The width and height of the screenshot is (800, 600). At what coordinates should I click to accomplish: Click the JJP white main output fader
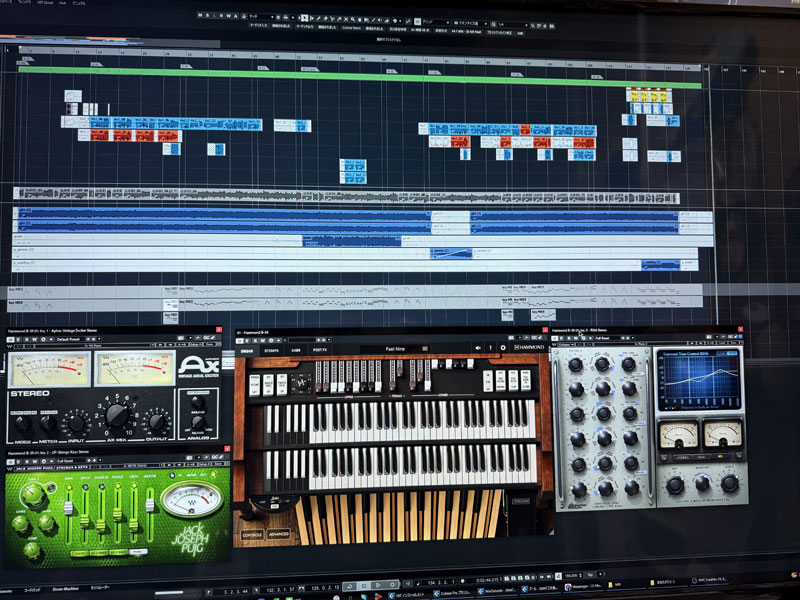[150, 505]
